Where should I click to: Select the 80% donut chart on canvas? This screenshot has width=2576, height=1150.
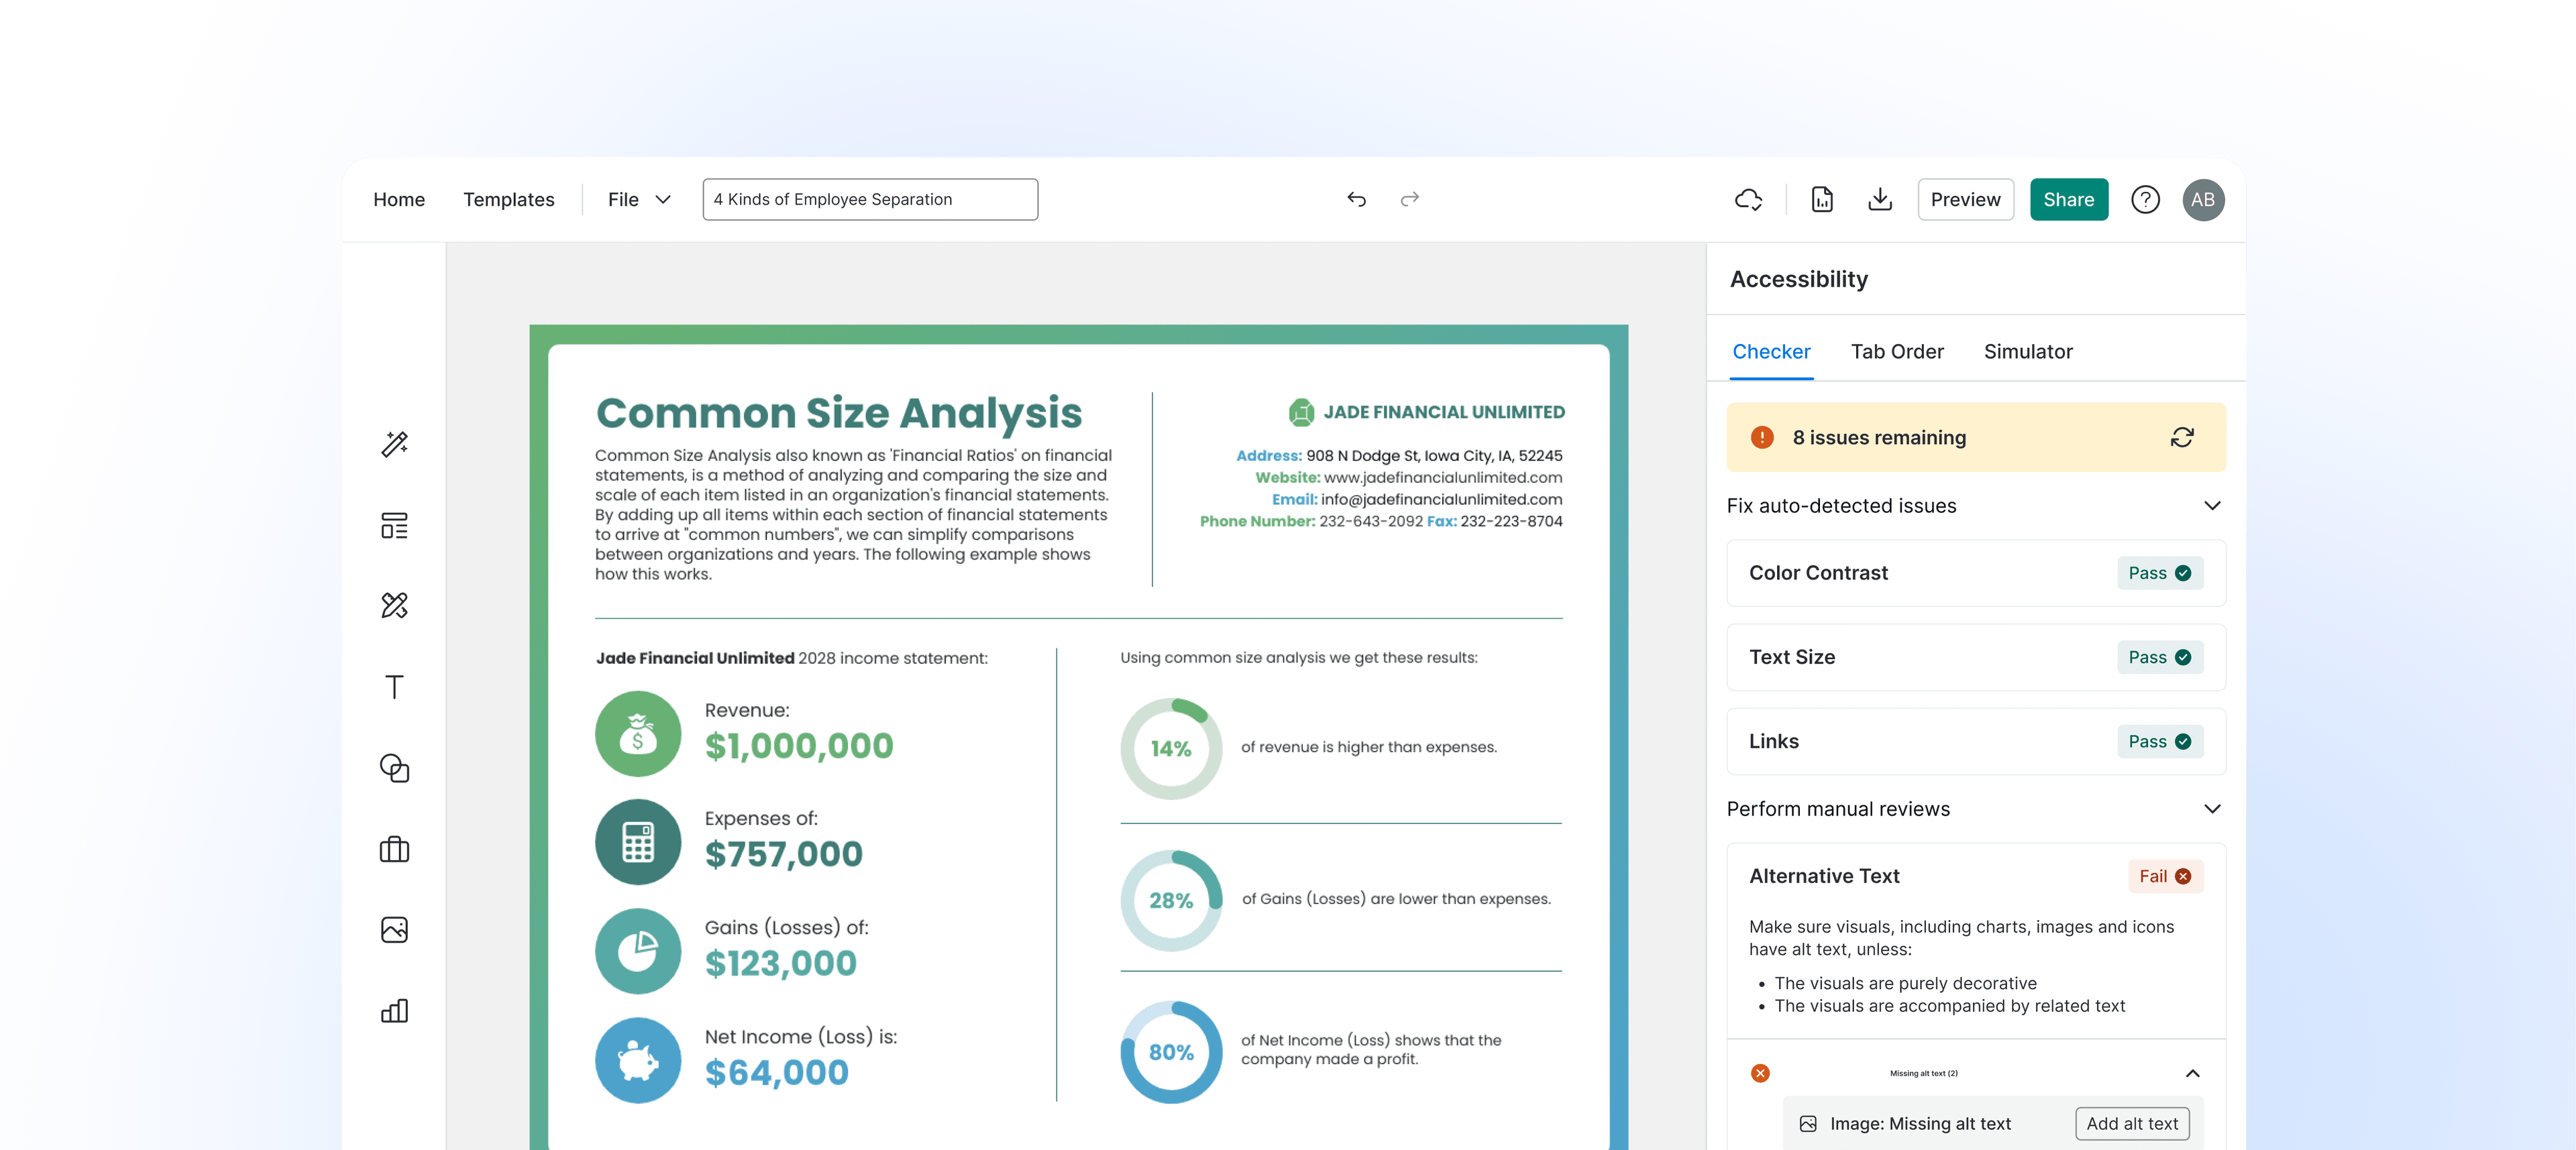(x=1171, y=1052)
